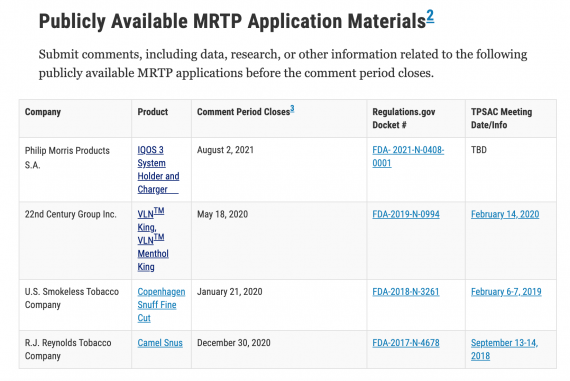Select R.J. Reynolds Tobacco Company cell
This screenshot has height=381, width=570.
click(75, 349)
